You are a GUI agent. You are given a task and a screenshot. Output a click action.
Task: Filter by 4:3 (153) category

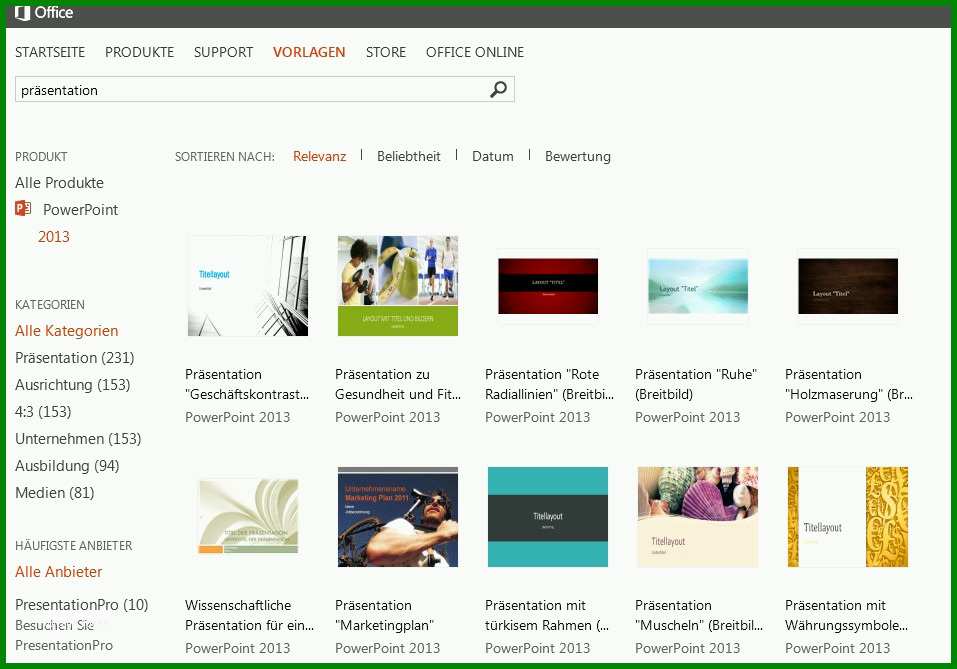[x=43, y=412]
